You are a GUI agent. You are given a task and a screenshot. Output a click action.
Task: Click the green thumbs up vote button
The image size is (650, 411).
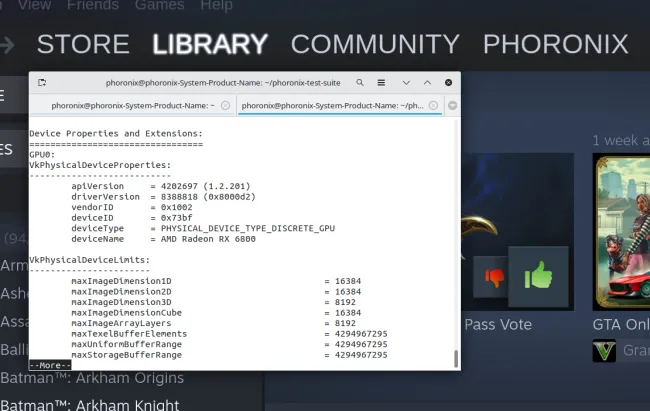(x=538, y=276)
